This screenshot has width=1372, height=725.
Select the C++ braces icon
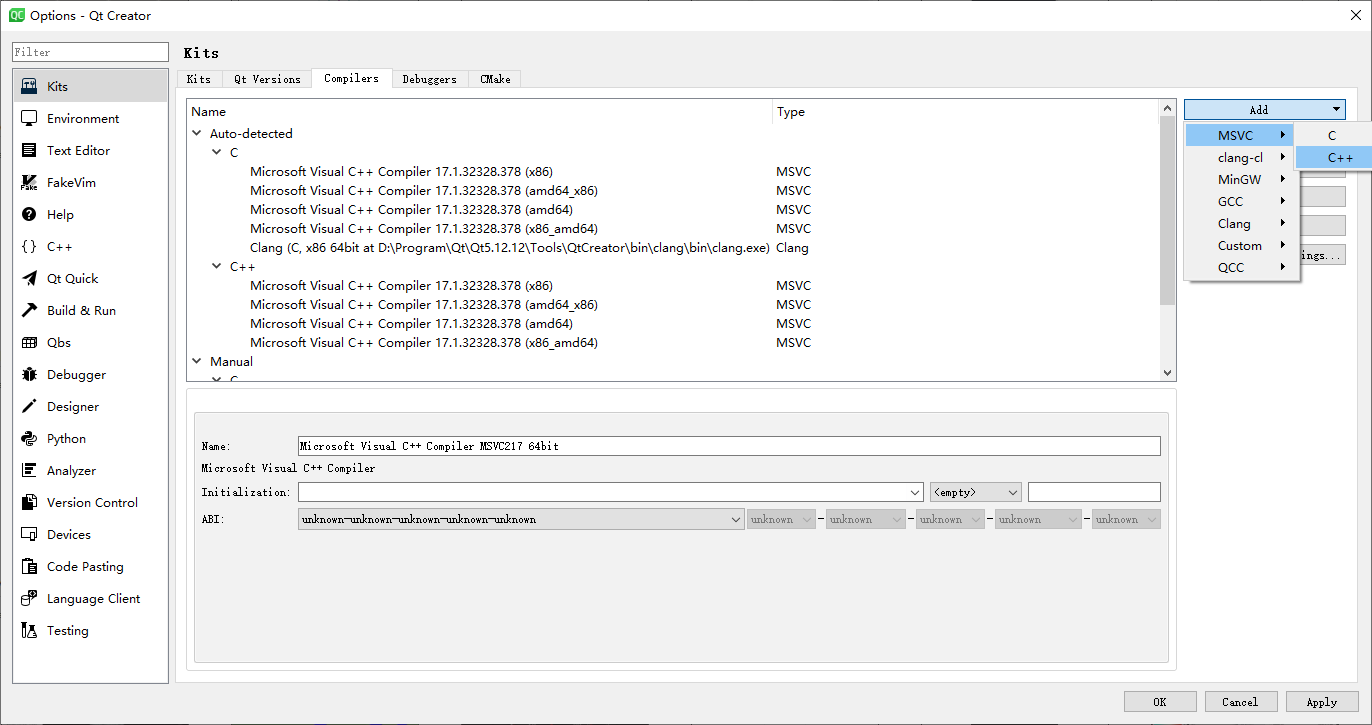point(29,246)
